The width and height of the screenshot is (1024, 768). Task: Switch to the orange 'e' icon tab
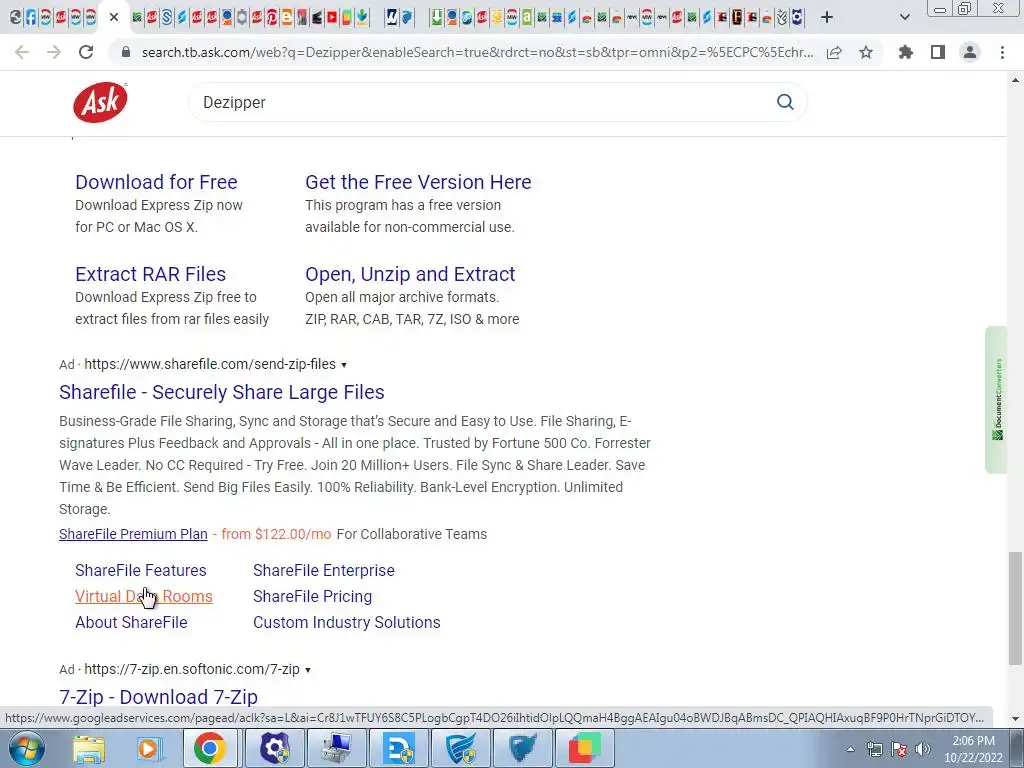(x=287, y=17)
